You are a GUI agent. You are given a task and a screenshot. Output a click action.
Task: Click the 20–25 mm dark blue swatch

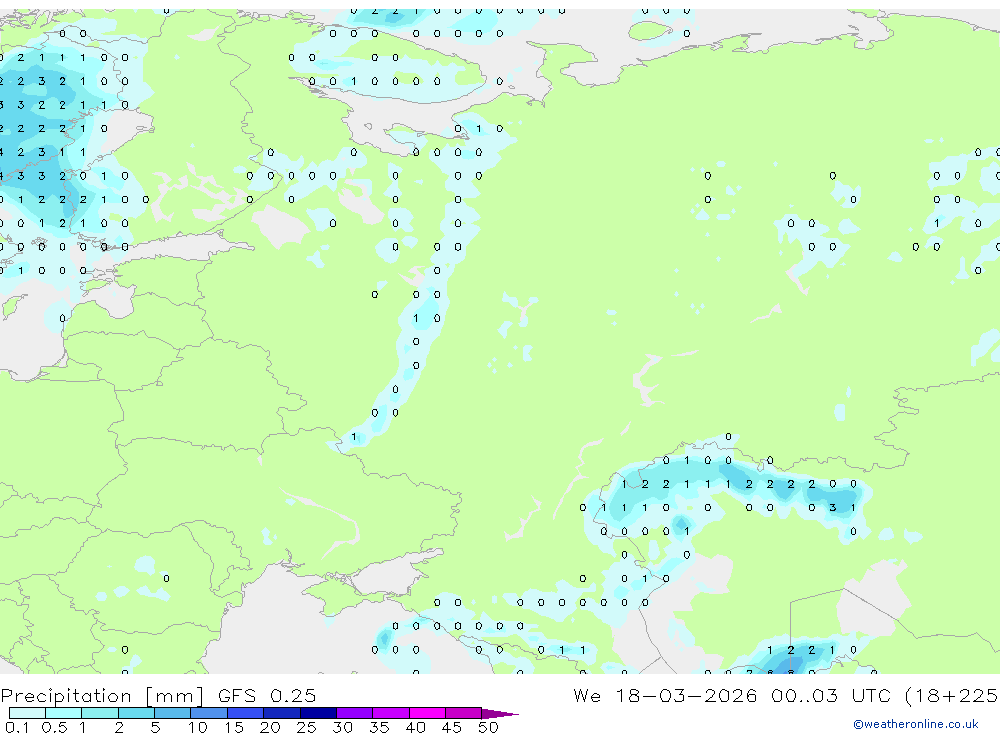pyautogui.click(x=282, y=713)
